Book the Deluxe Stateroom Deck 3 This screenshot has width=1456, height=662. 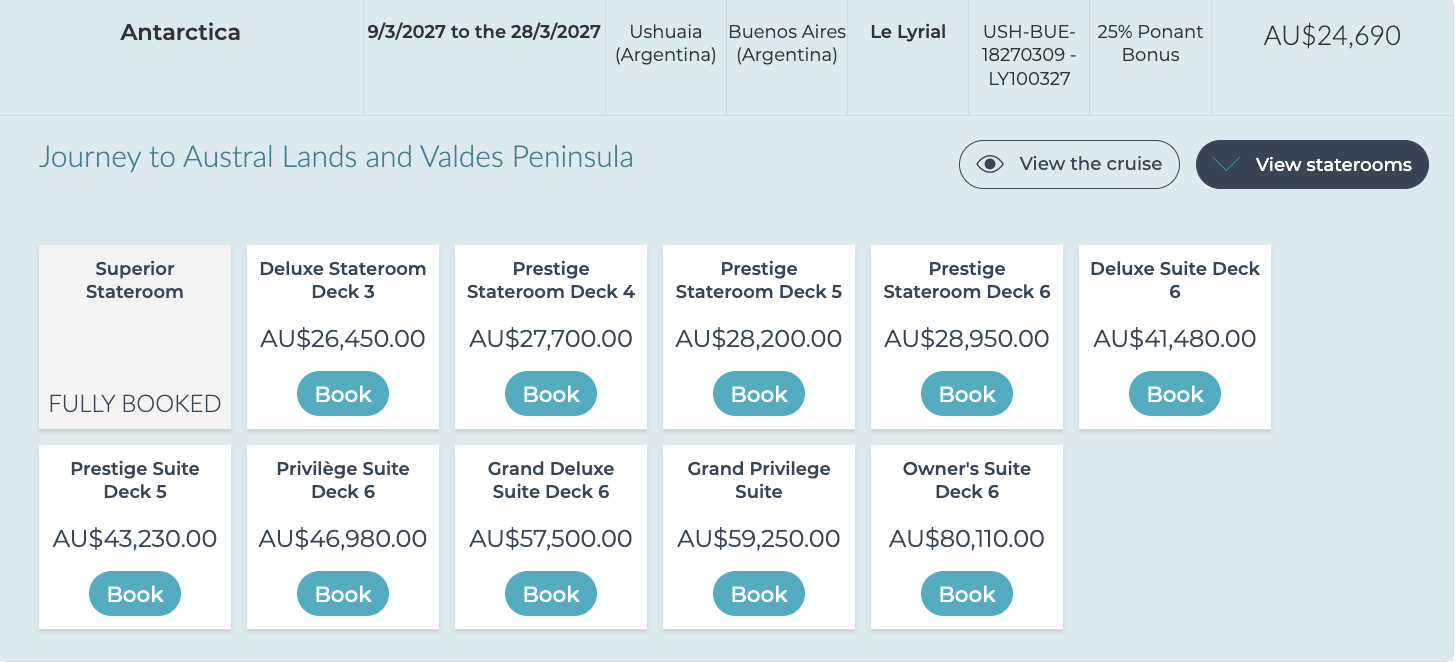click(x=342, y=394)
